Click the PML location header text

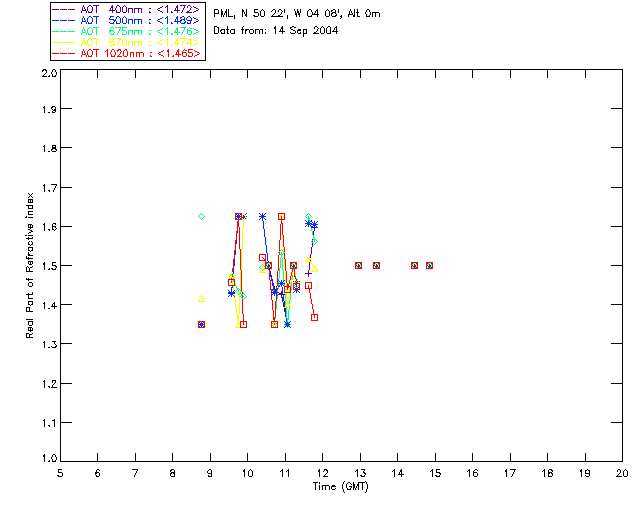297,13
